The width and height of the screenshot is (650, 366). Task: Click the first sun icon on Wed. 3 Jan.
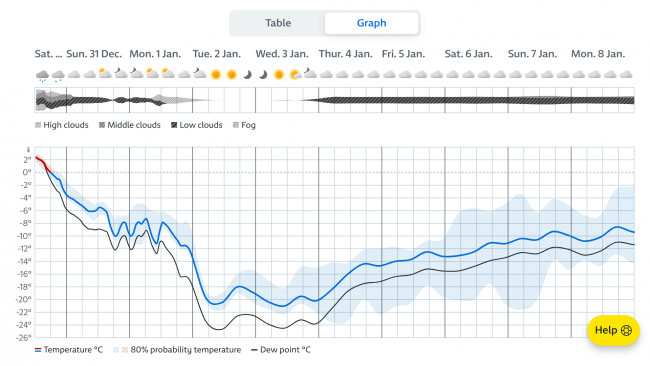tap(279, 75)
